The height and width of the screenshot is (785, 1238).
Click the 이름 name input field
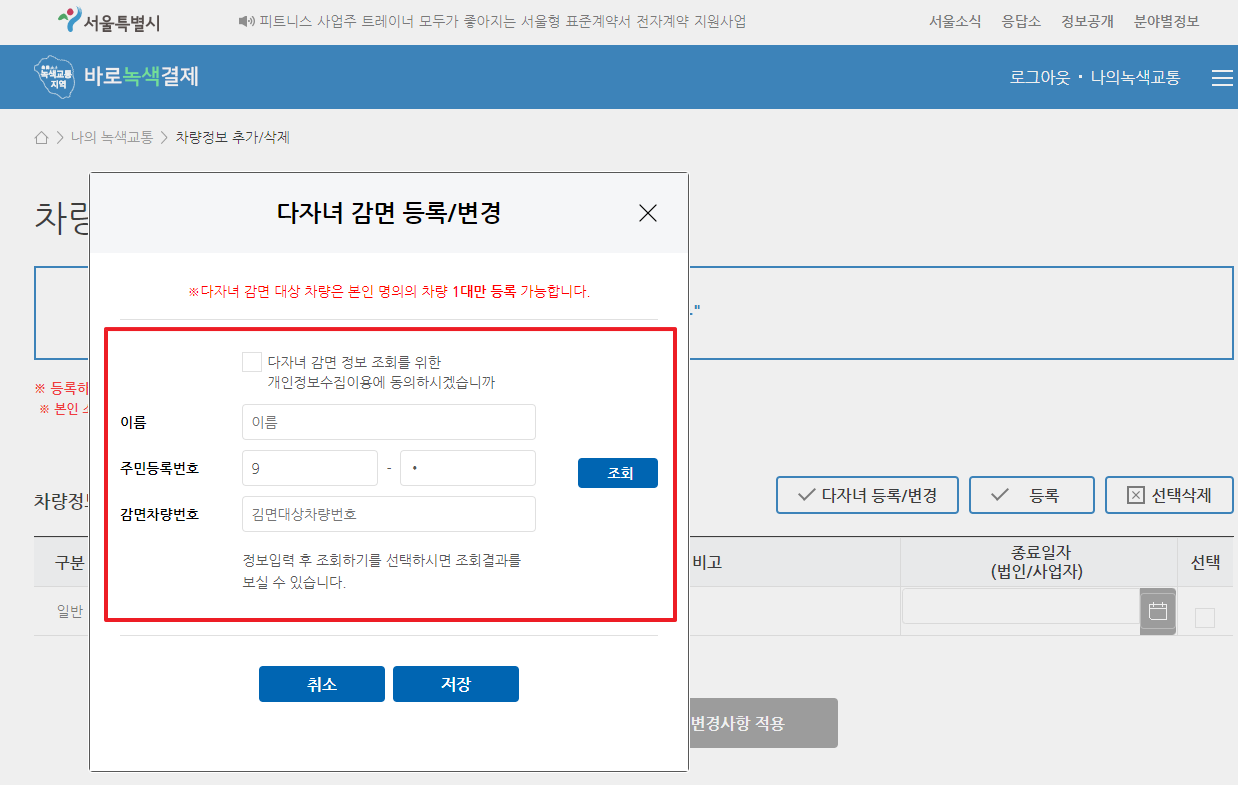pos(388,422)
